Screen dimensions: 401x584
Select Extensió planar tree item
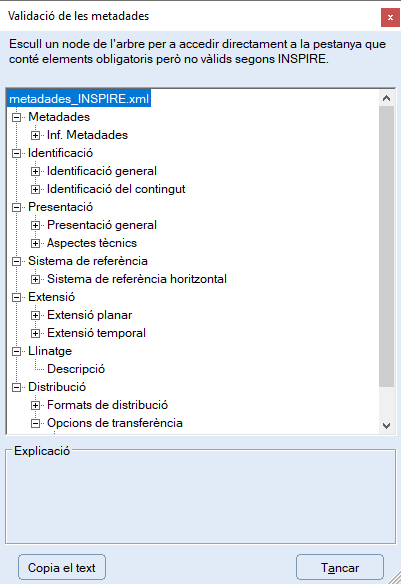tap(89, 315)
